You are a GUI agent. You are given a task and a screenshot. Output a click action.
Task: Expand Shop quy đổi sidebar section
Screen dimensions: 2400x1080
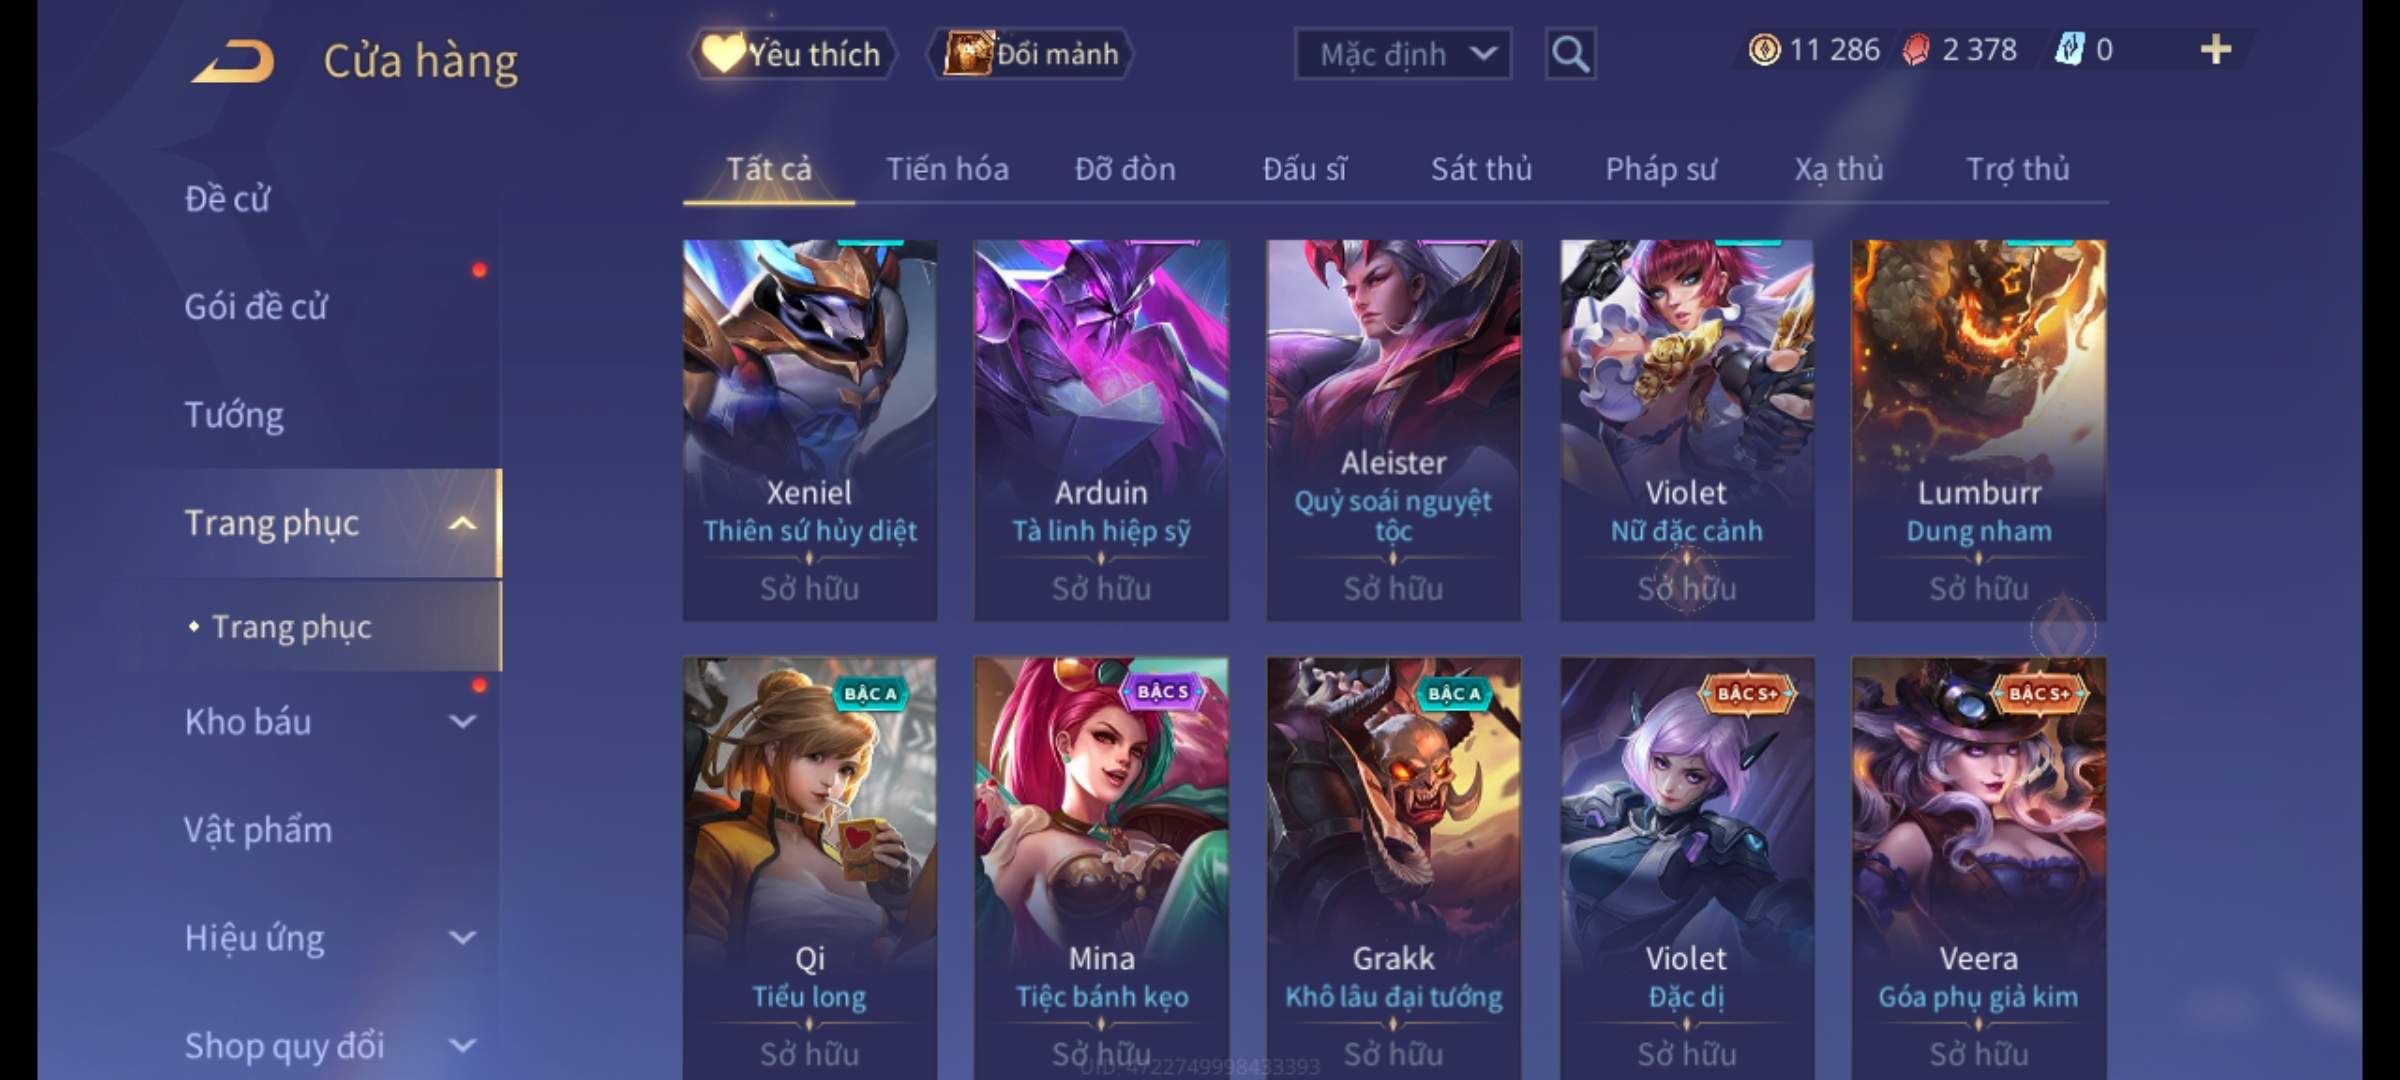point(462,1045)
